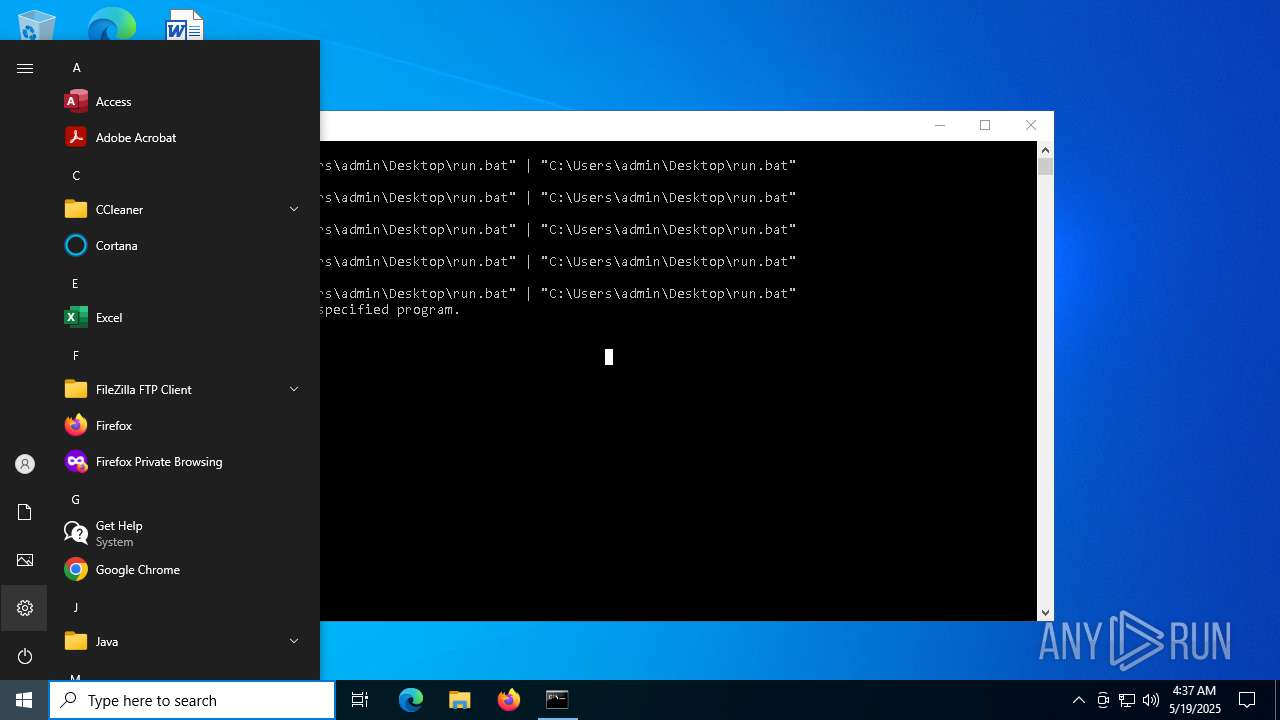Click the taskbar search box

click(x=192, y=700)
